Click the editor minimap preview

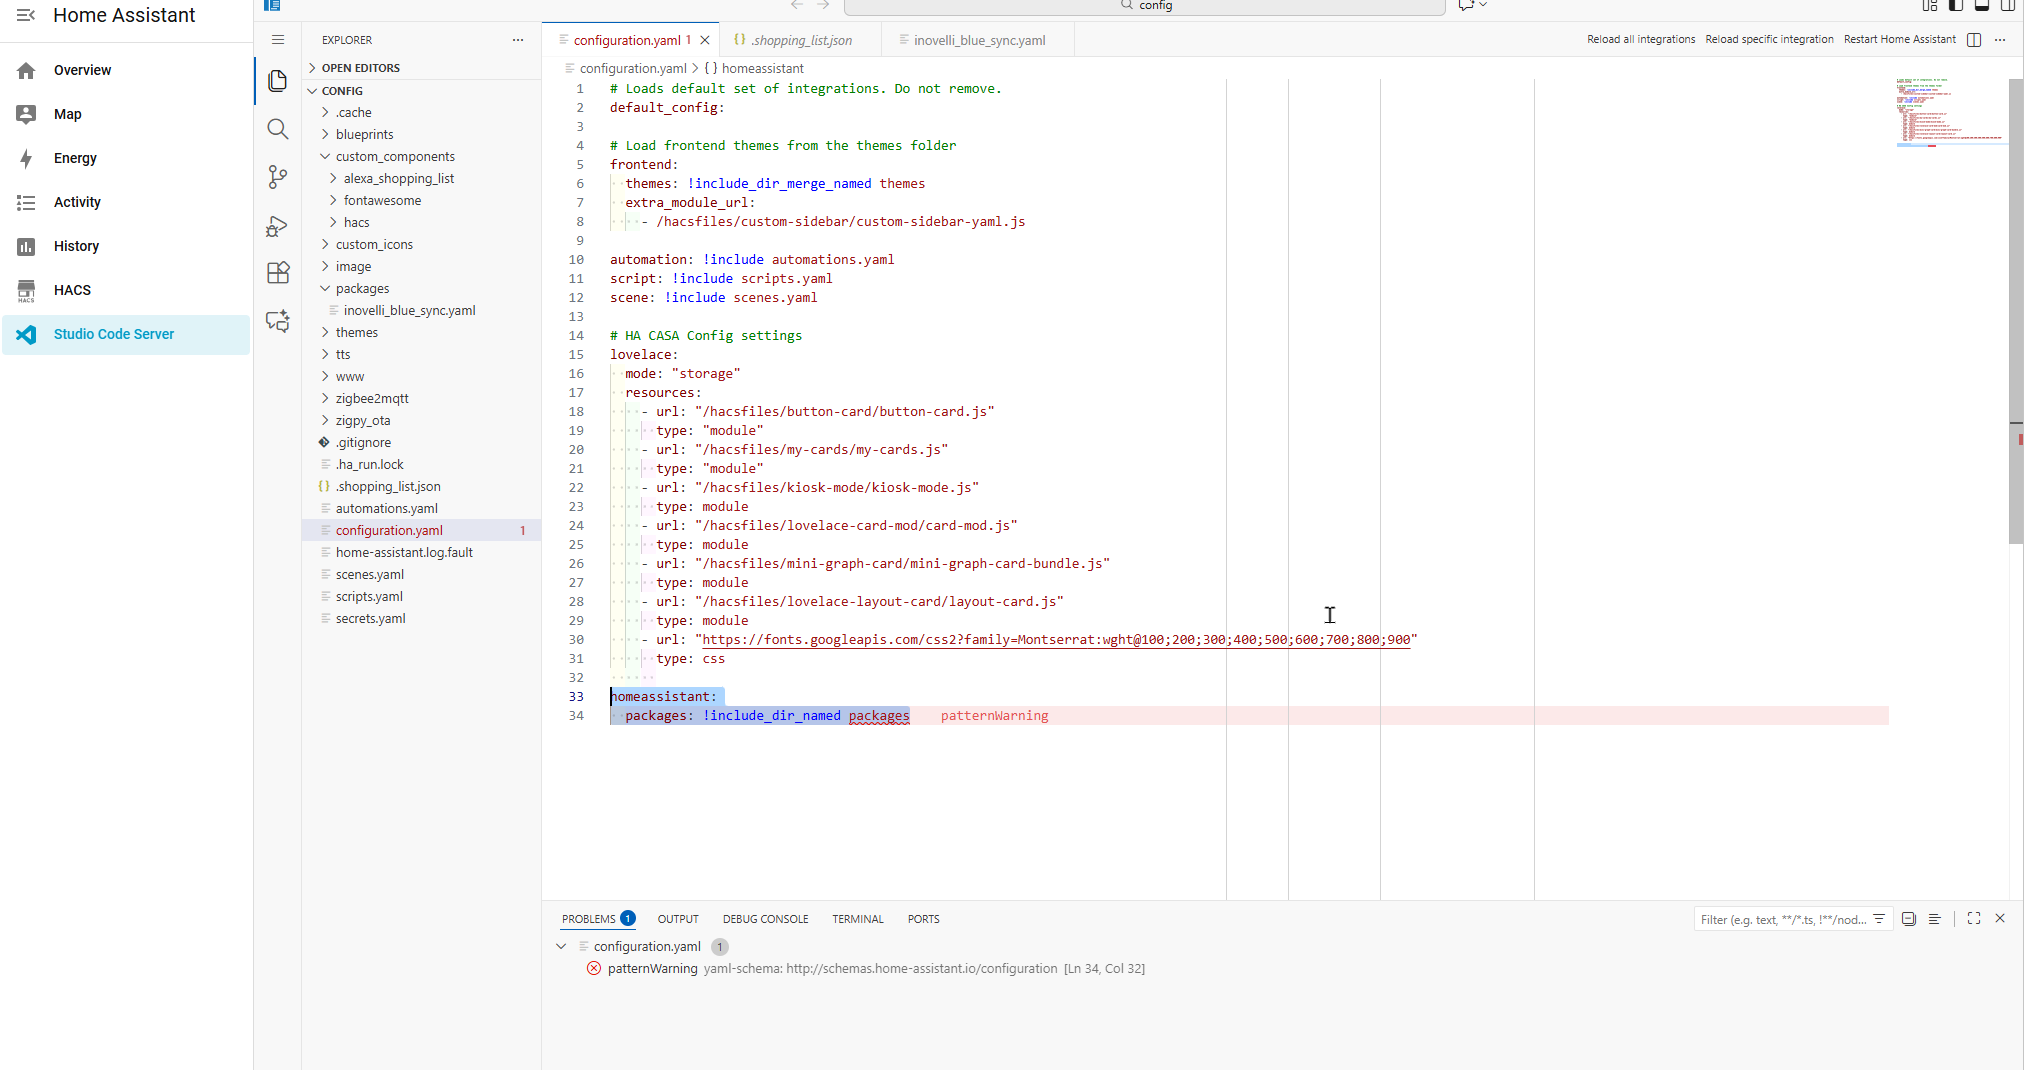click(x=1950, y=112)
